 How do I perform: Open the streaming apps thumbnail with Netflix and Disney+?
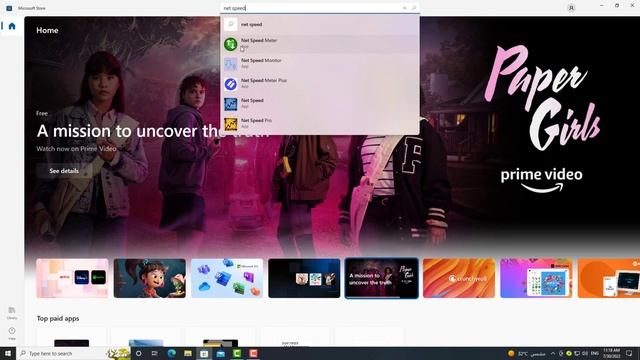tap(73, 278)
